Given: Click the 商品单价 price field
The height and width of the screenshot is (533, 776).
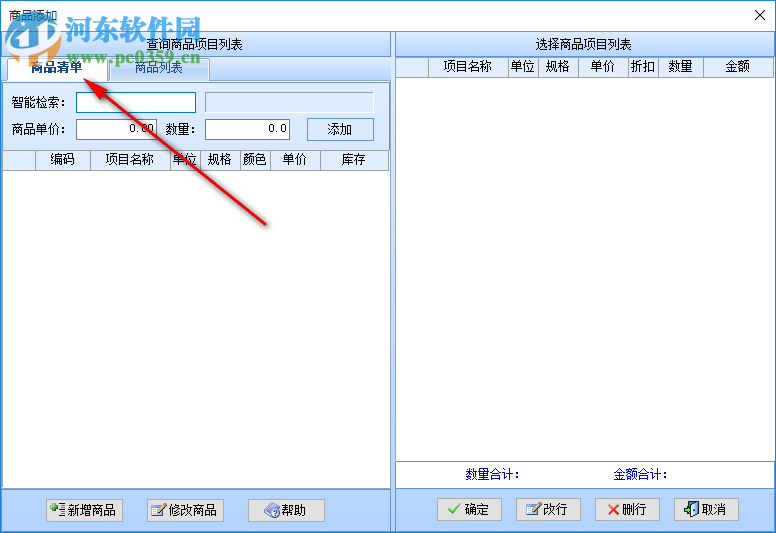Looking at the screenshot, I should pyautogui.click(x=116, y=129).
